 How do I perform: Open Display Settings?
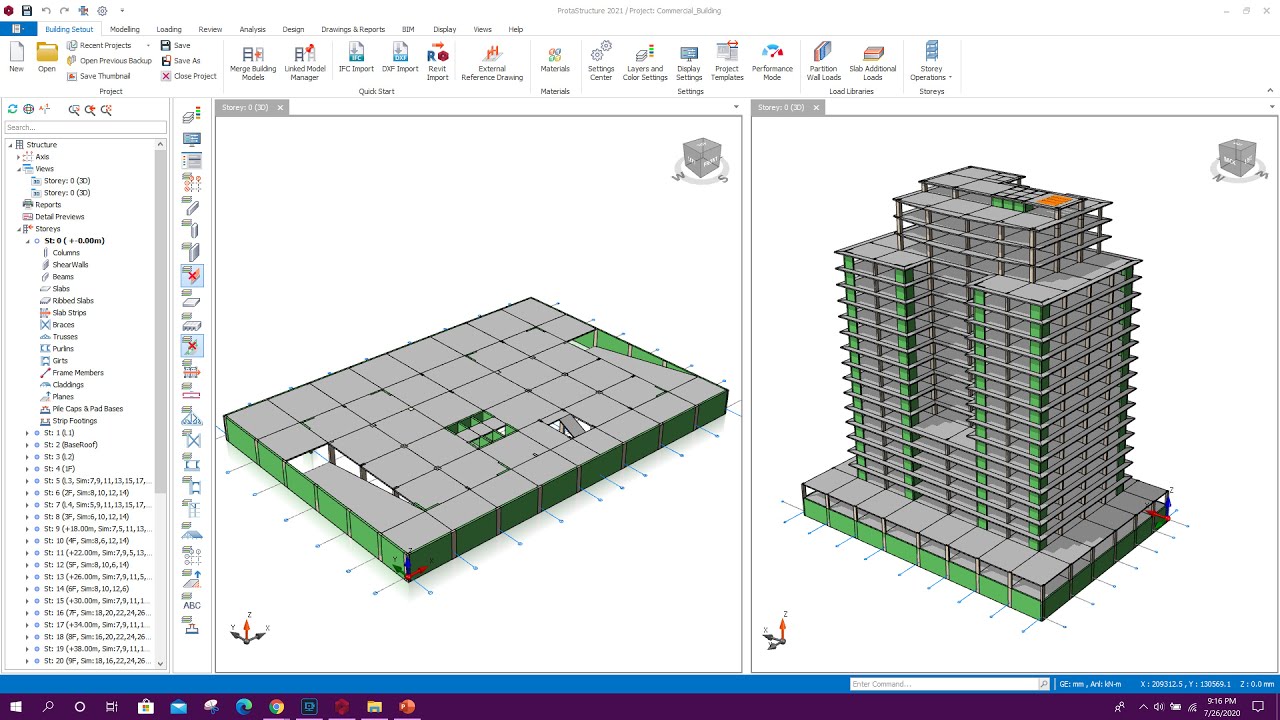(688, 60)
